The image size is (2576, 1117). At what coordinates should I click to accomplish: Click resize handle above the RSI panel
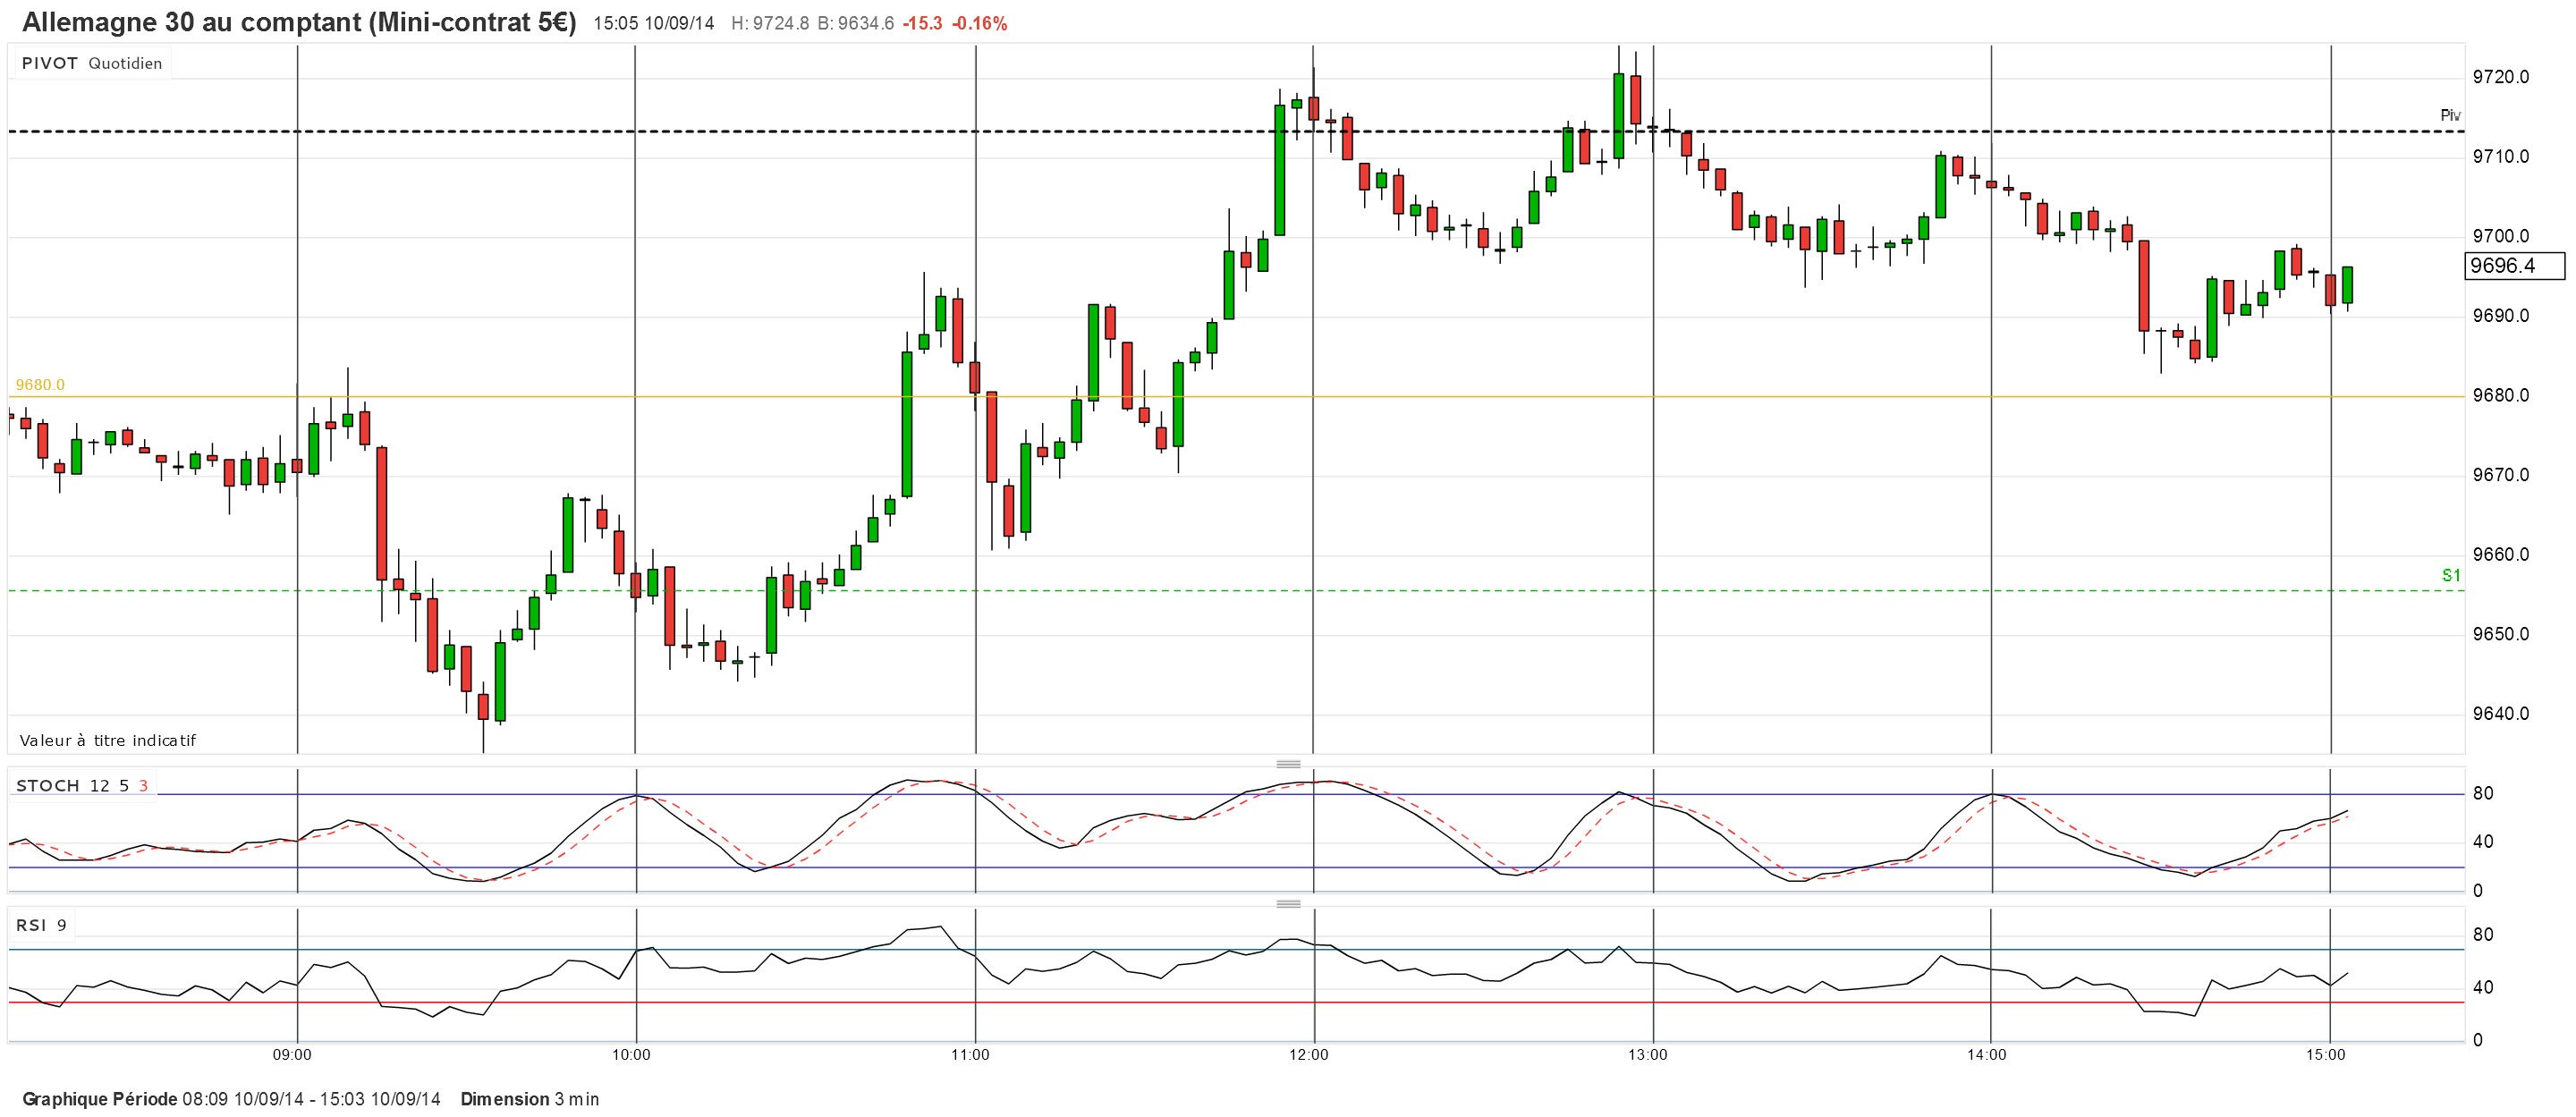click(1288, 903)
